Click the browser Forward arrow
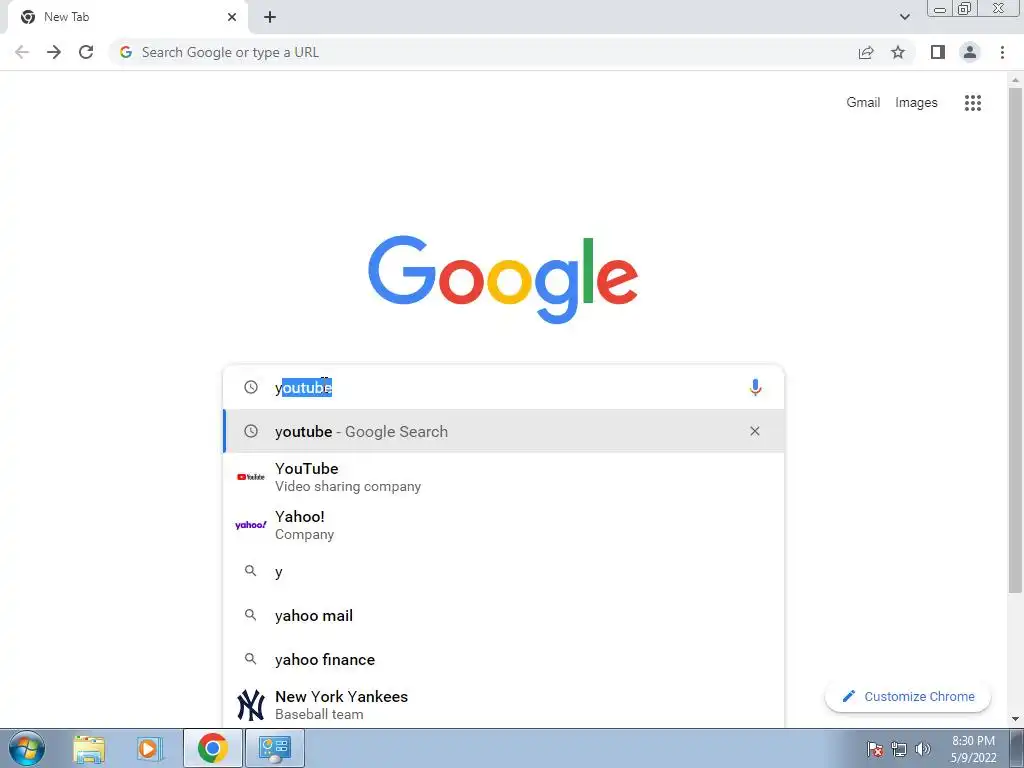Image resolution: width=1024 pixels, height=768 pixels. pyautogui.click(x=54, y=52)
